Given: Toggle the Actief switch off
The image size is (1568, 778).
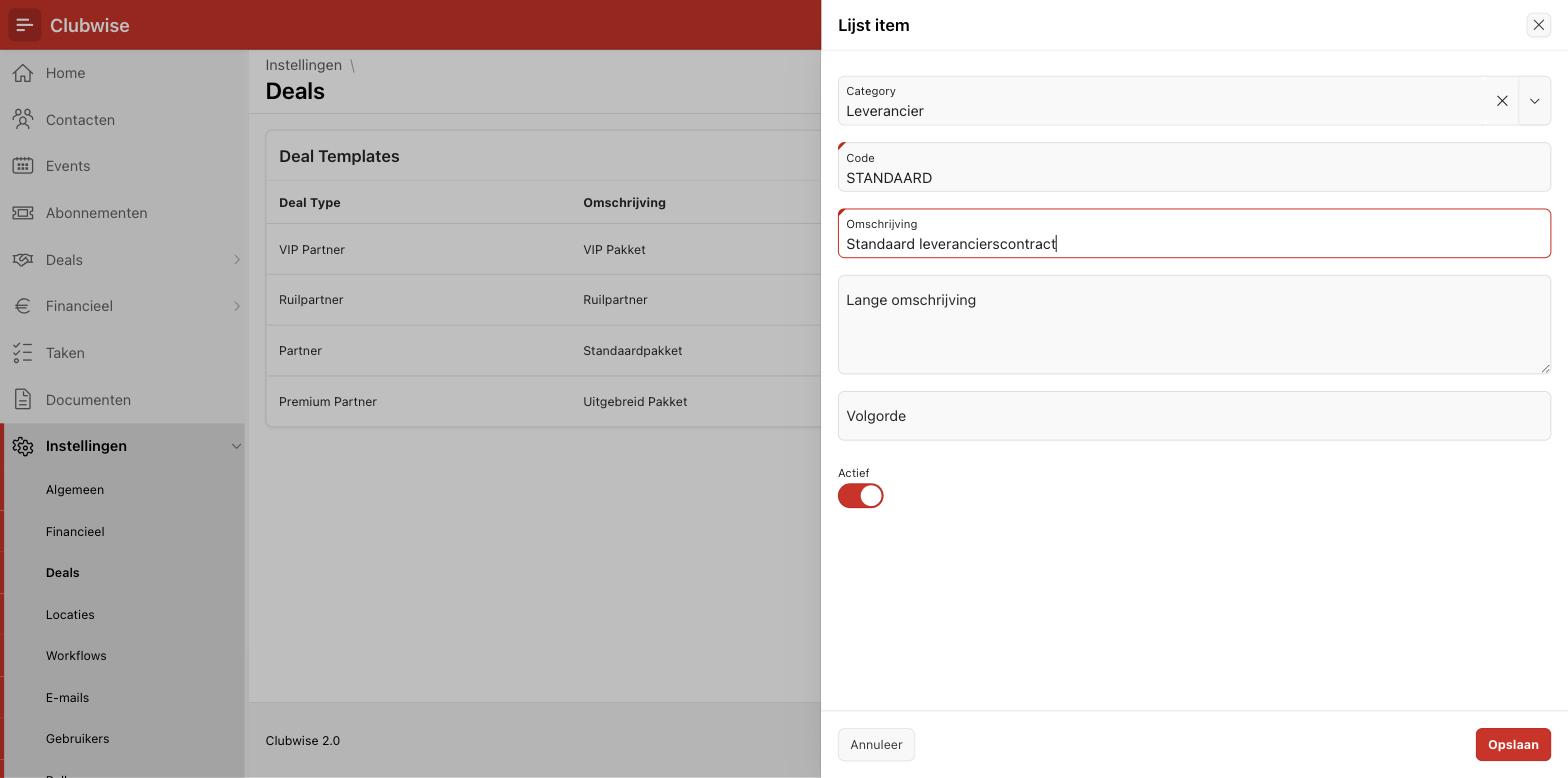Looking at the screenshot, I should coord(861,496).
